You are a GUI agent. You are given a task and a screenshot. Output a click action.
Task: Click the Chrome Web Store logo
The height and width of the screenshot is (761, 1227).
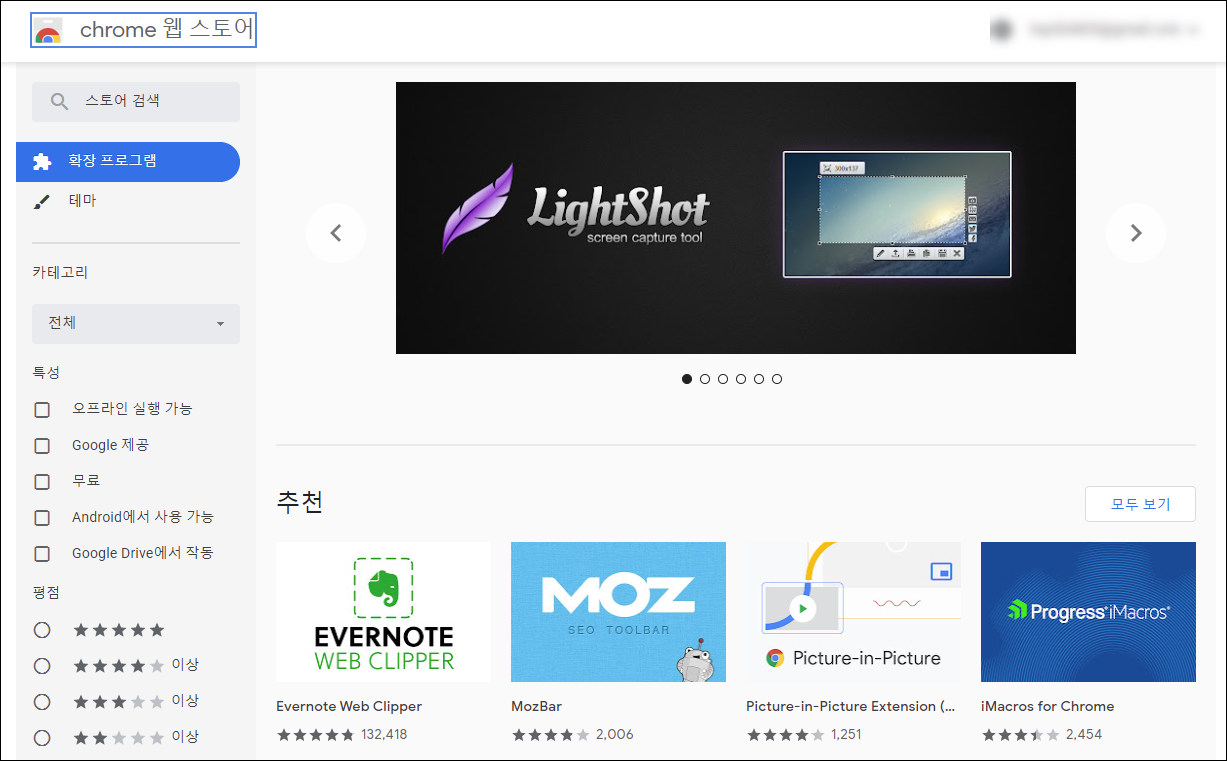tap(143, 29)
